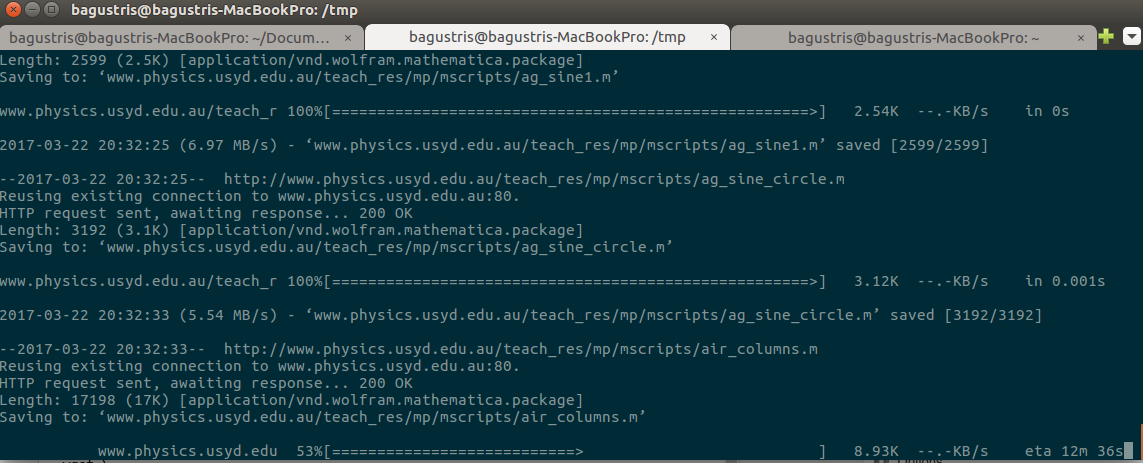Close the terminal window with the red button
The width and height of the screenshot is (1143, 463).
pyautogui.click(x=14, y=11)
